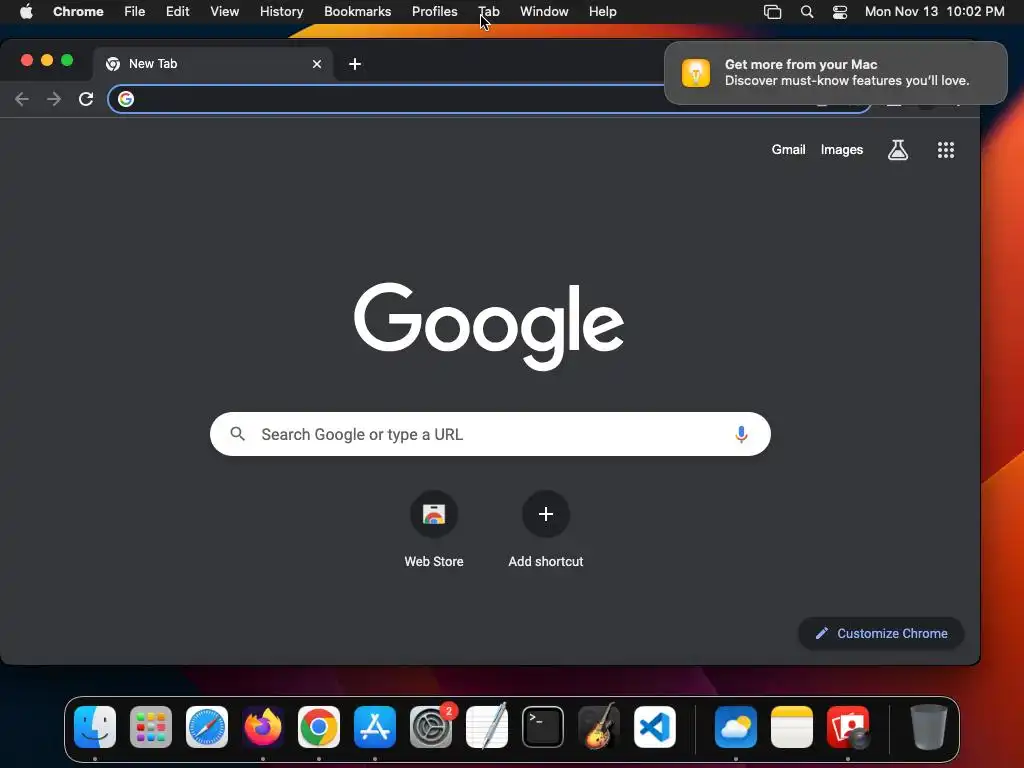Screen dimensions: 1024x768
Task: Open the Profiles menu
Action: [434, 11]
